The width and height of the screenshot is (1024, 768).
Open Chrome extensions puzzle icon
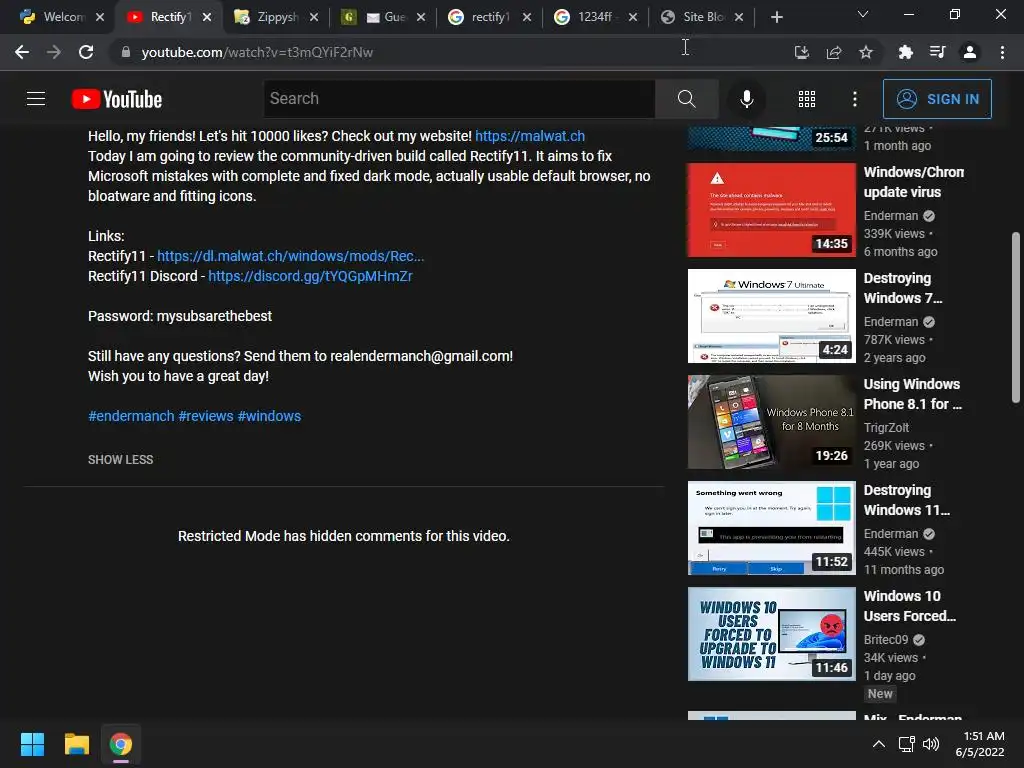(905, 52)
